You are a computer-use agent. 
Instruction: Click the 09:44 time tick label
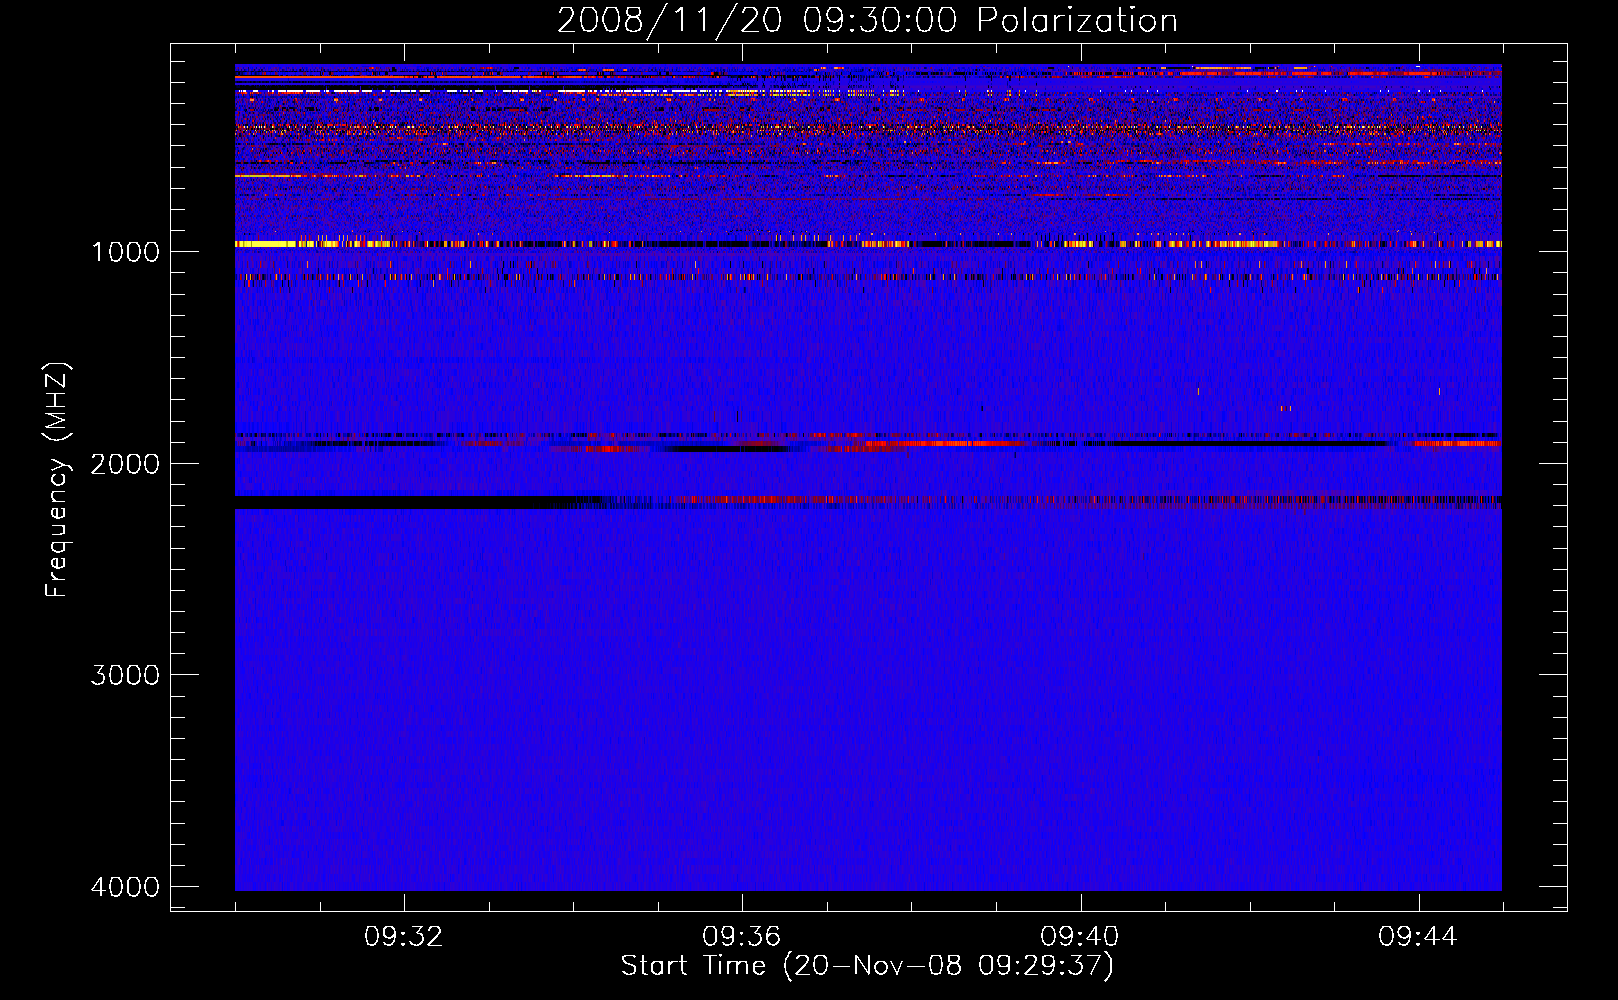[x=1418, y=937]
